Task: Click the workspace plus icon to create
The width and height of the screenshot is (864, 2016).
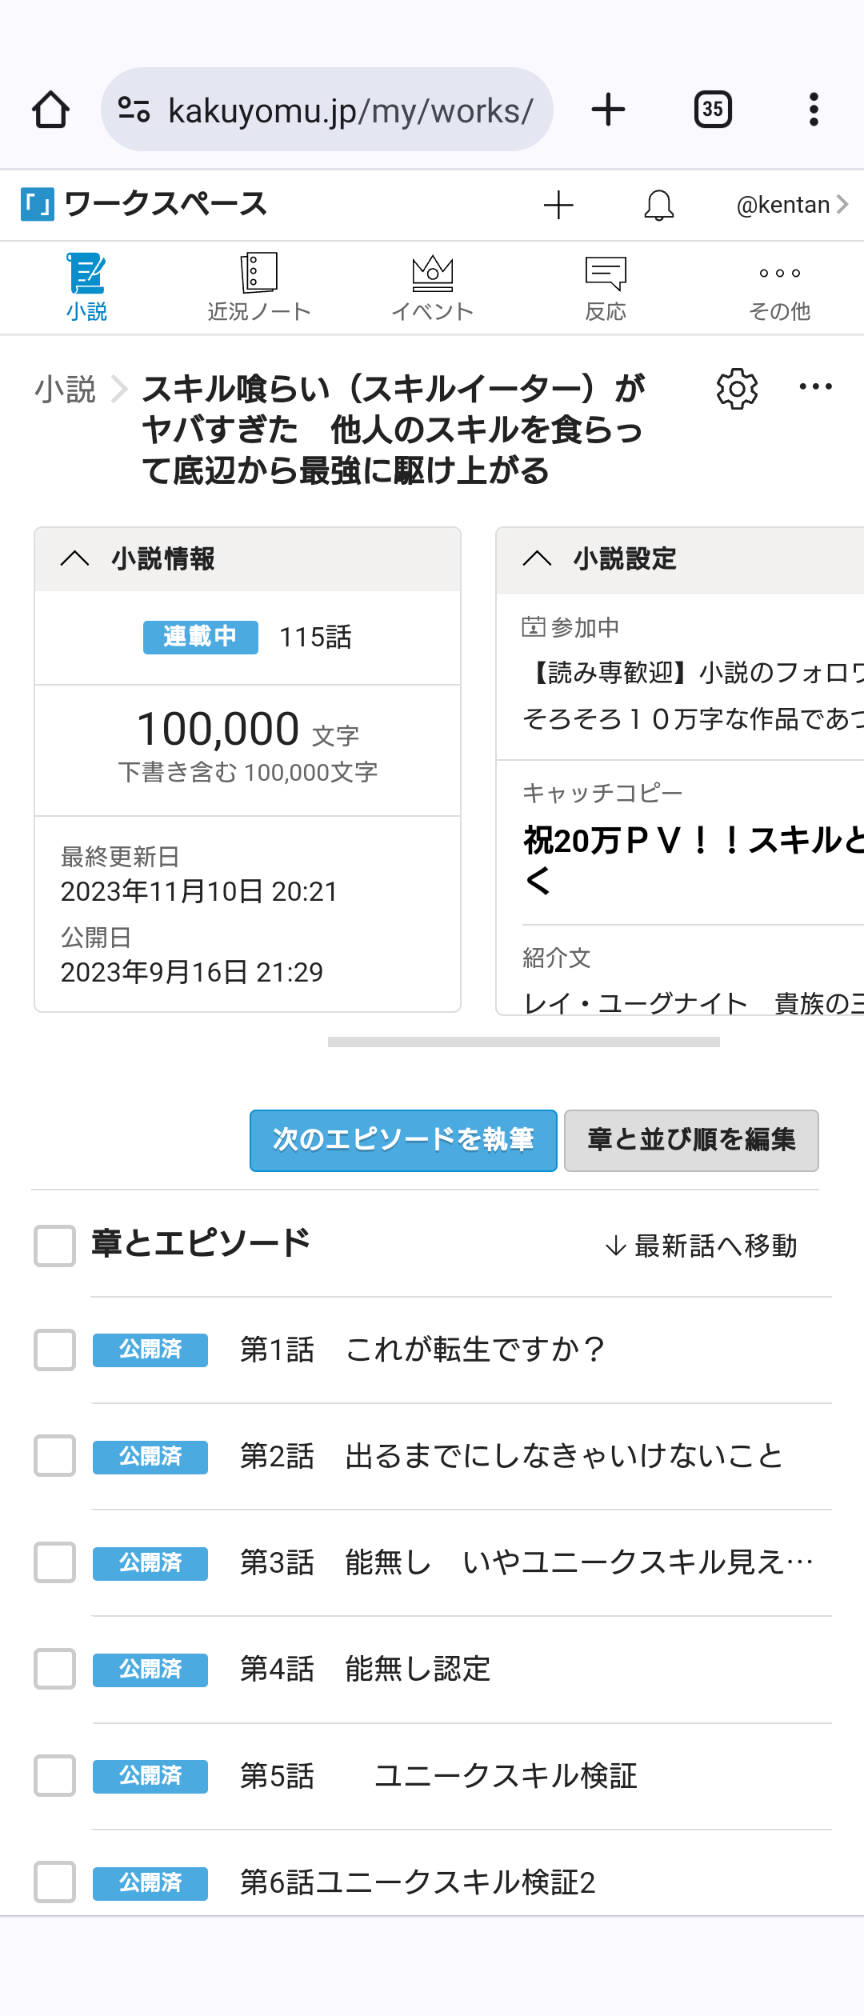Action: coord(558,206)
